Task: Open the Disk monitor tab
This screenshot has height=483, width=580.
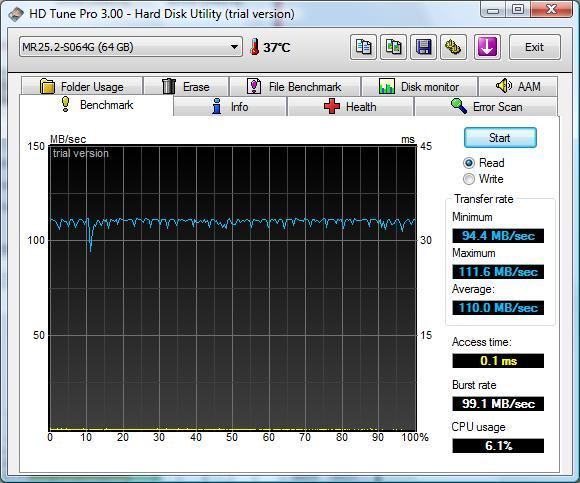Action: pos(419,87)
